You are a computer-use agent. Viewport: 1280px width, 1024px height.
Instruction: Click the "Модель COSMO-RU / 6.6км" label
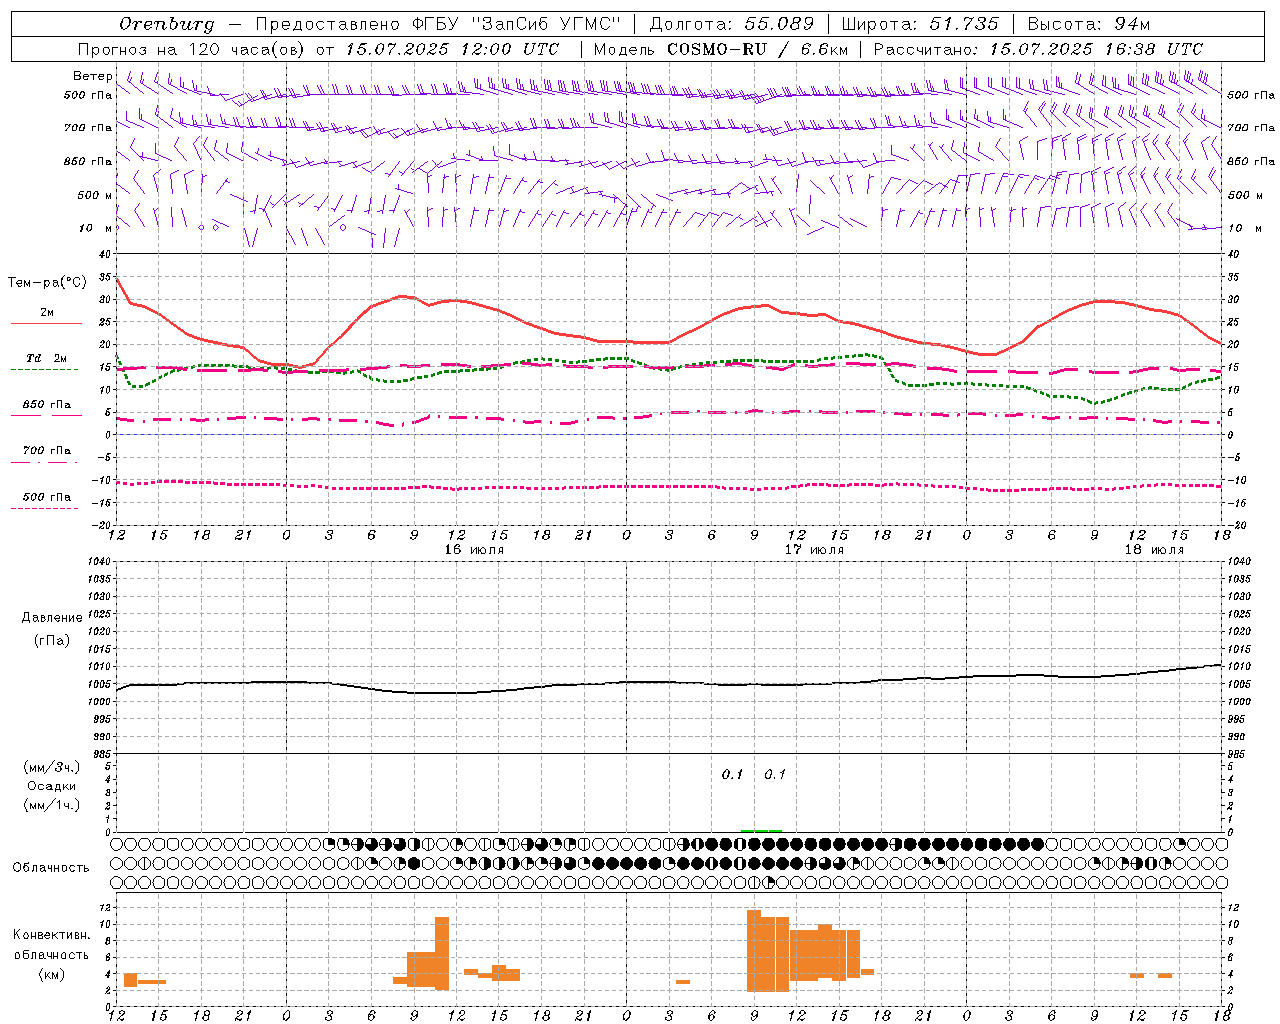pyautogui.click(x=721, y=49)
